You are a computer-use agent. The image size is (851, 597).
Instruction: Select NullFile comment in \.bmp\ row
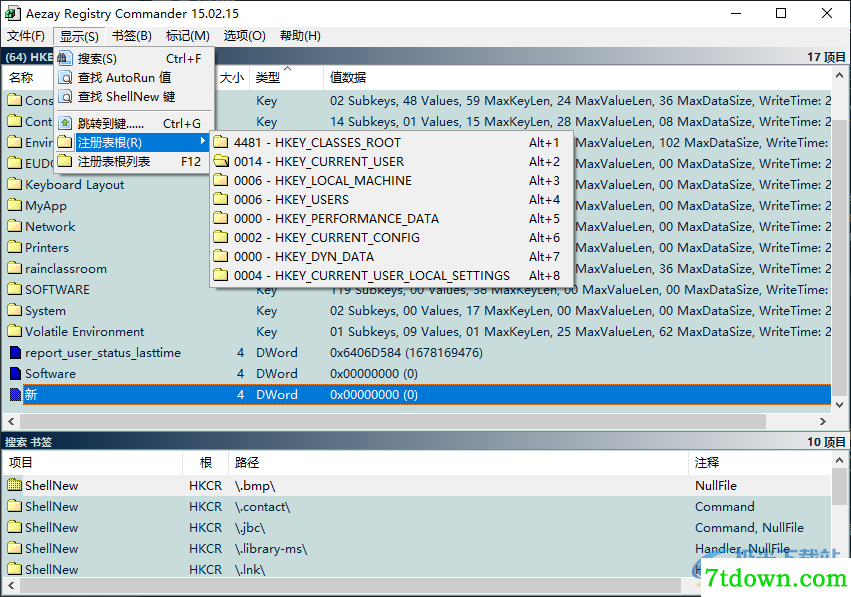tap(716, 485)
